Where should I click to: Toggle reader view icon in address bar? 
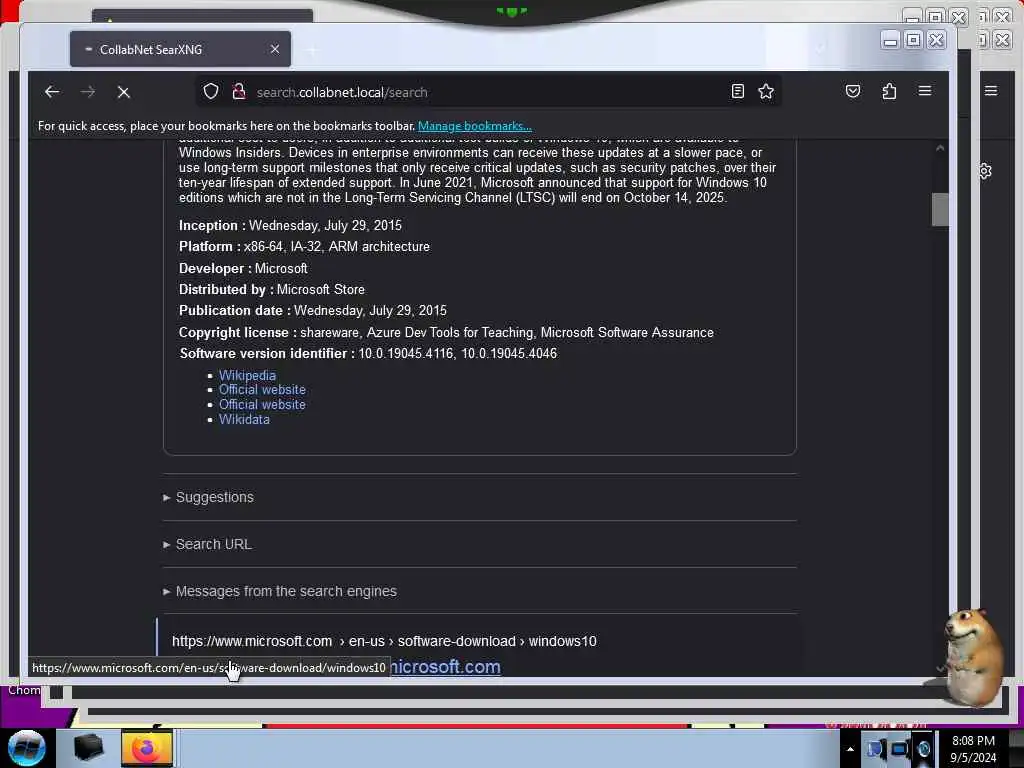737,91
